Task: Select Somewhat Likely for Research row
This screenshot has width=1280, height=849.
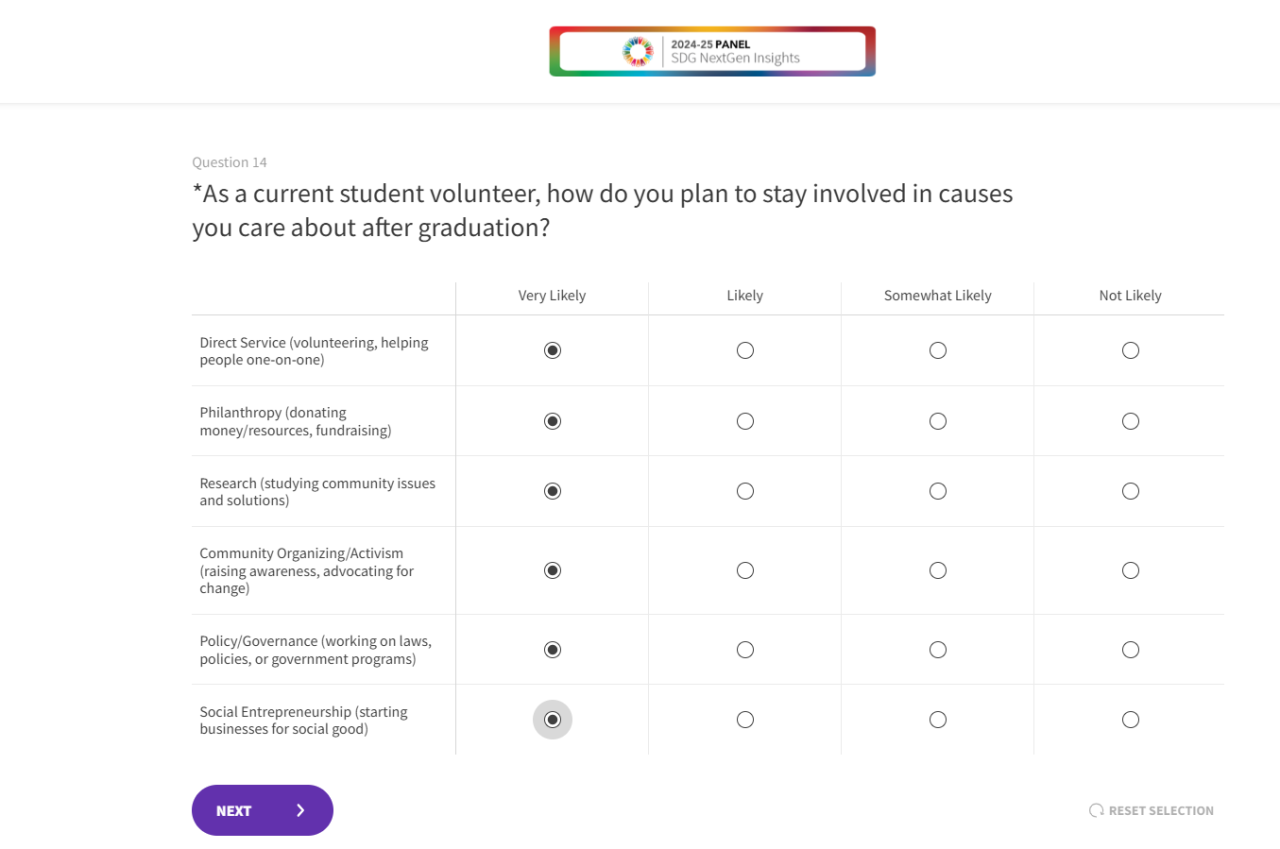Action: point(938,491)
